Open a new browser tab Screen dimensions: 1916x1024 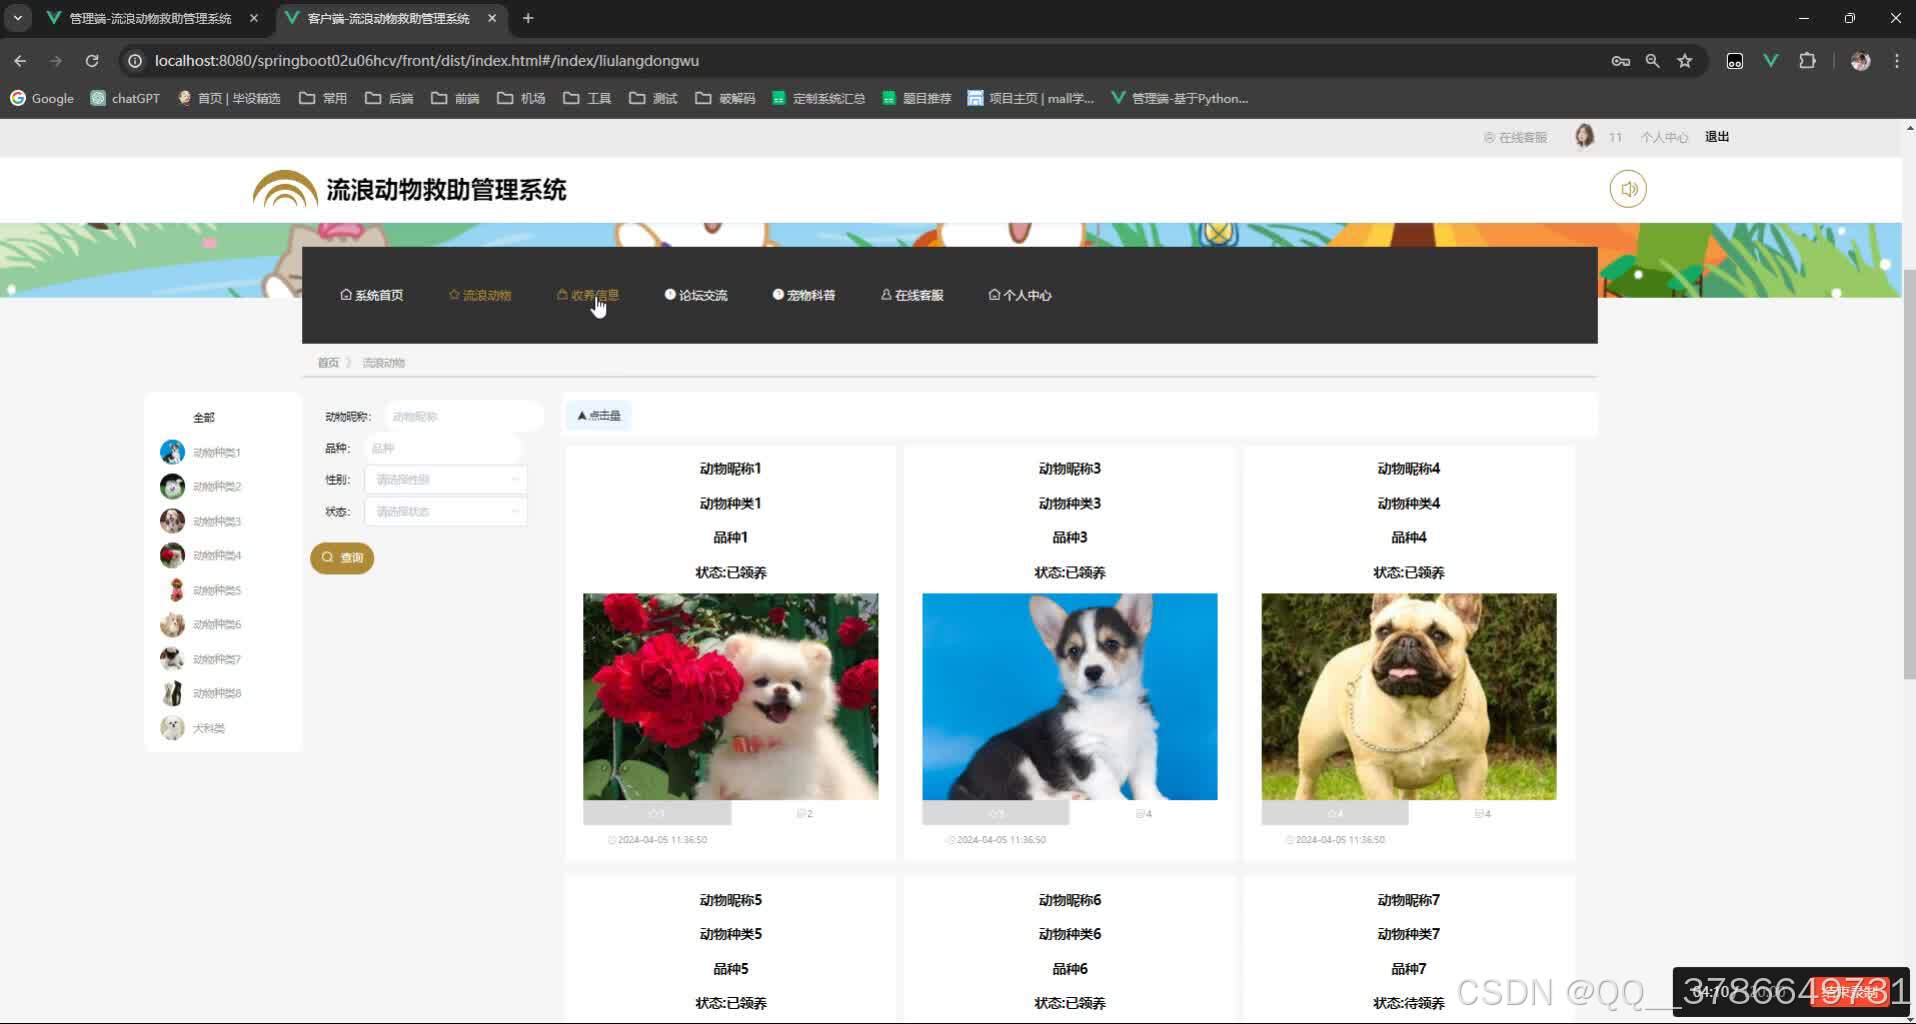528,18
